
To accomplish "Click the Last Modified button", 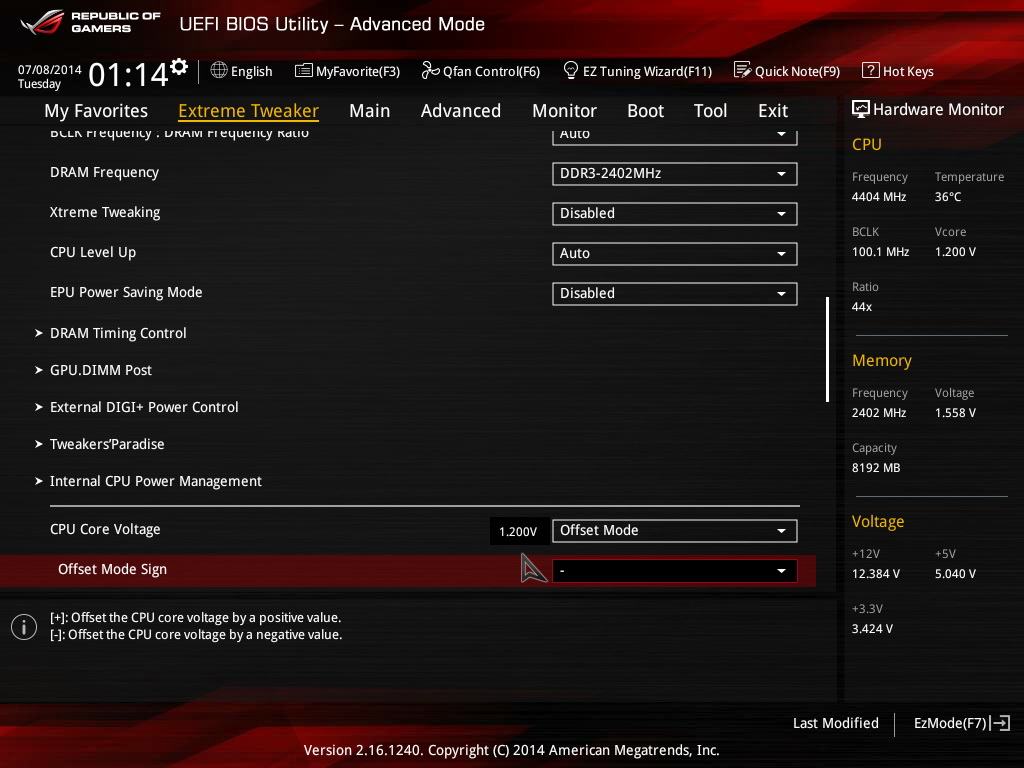I will 836,723.
